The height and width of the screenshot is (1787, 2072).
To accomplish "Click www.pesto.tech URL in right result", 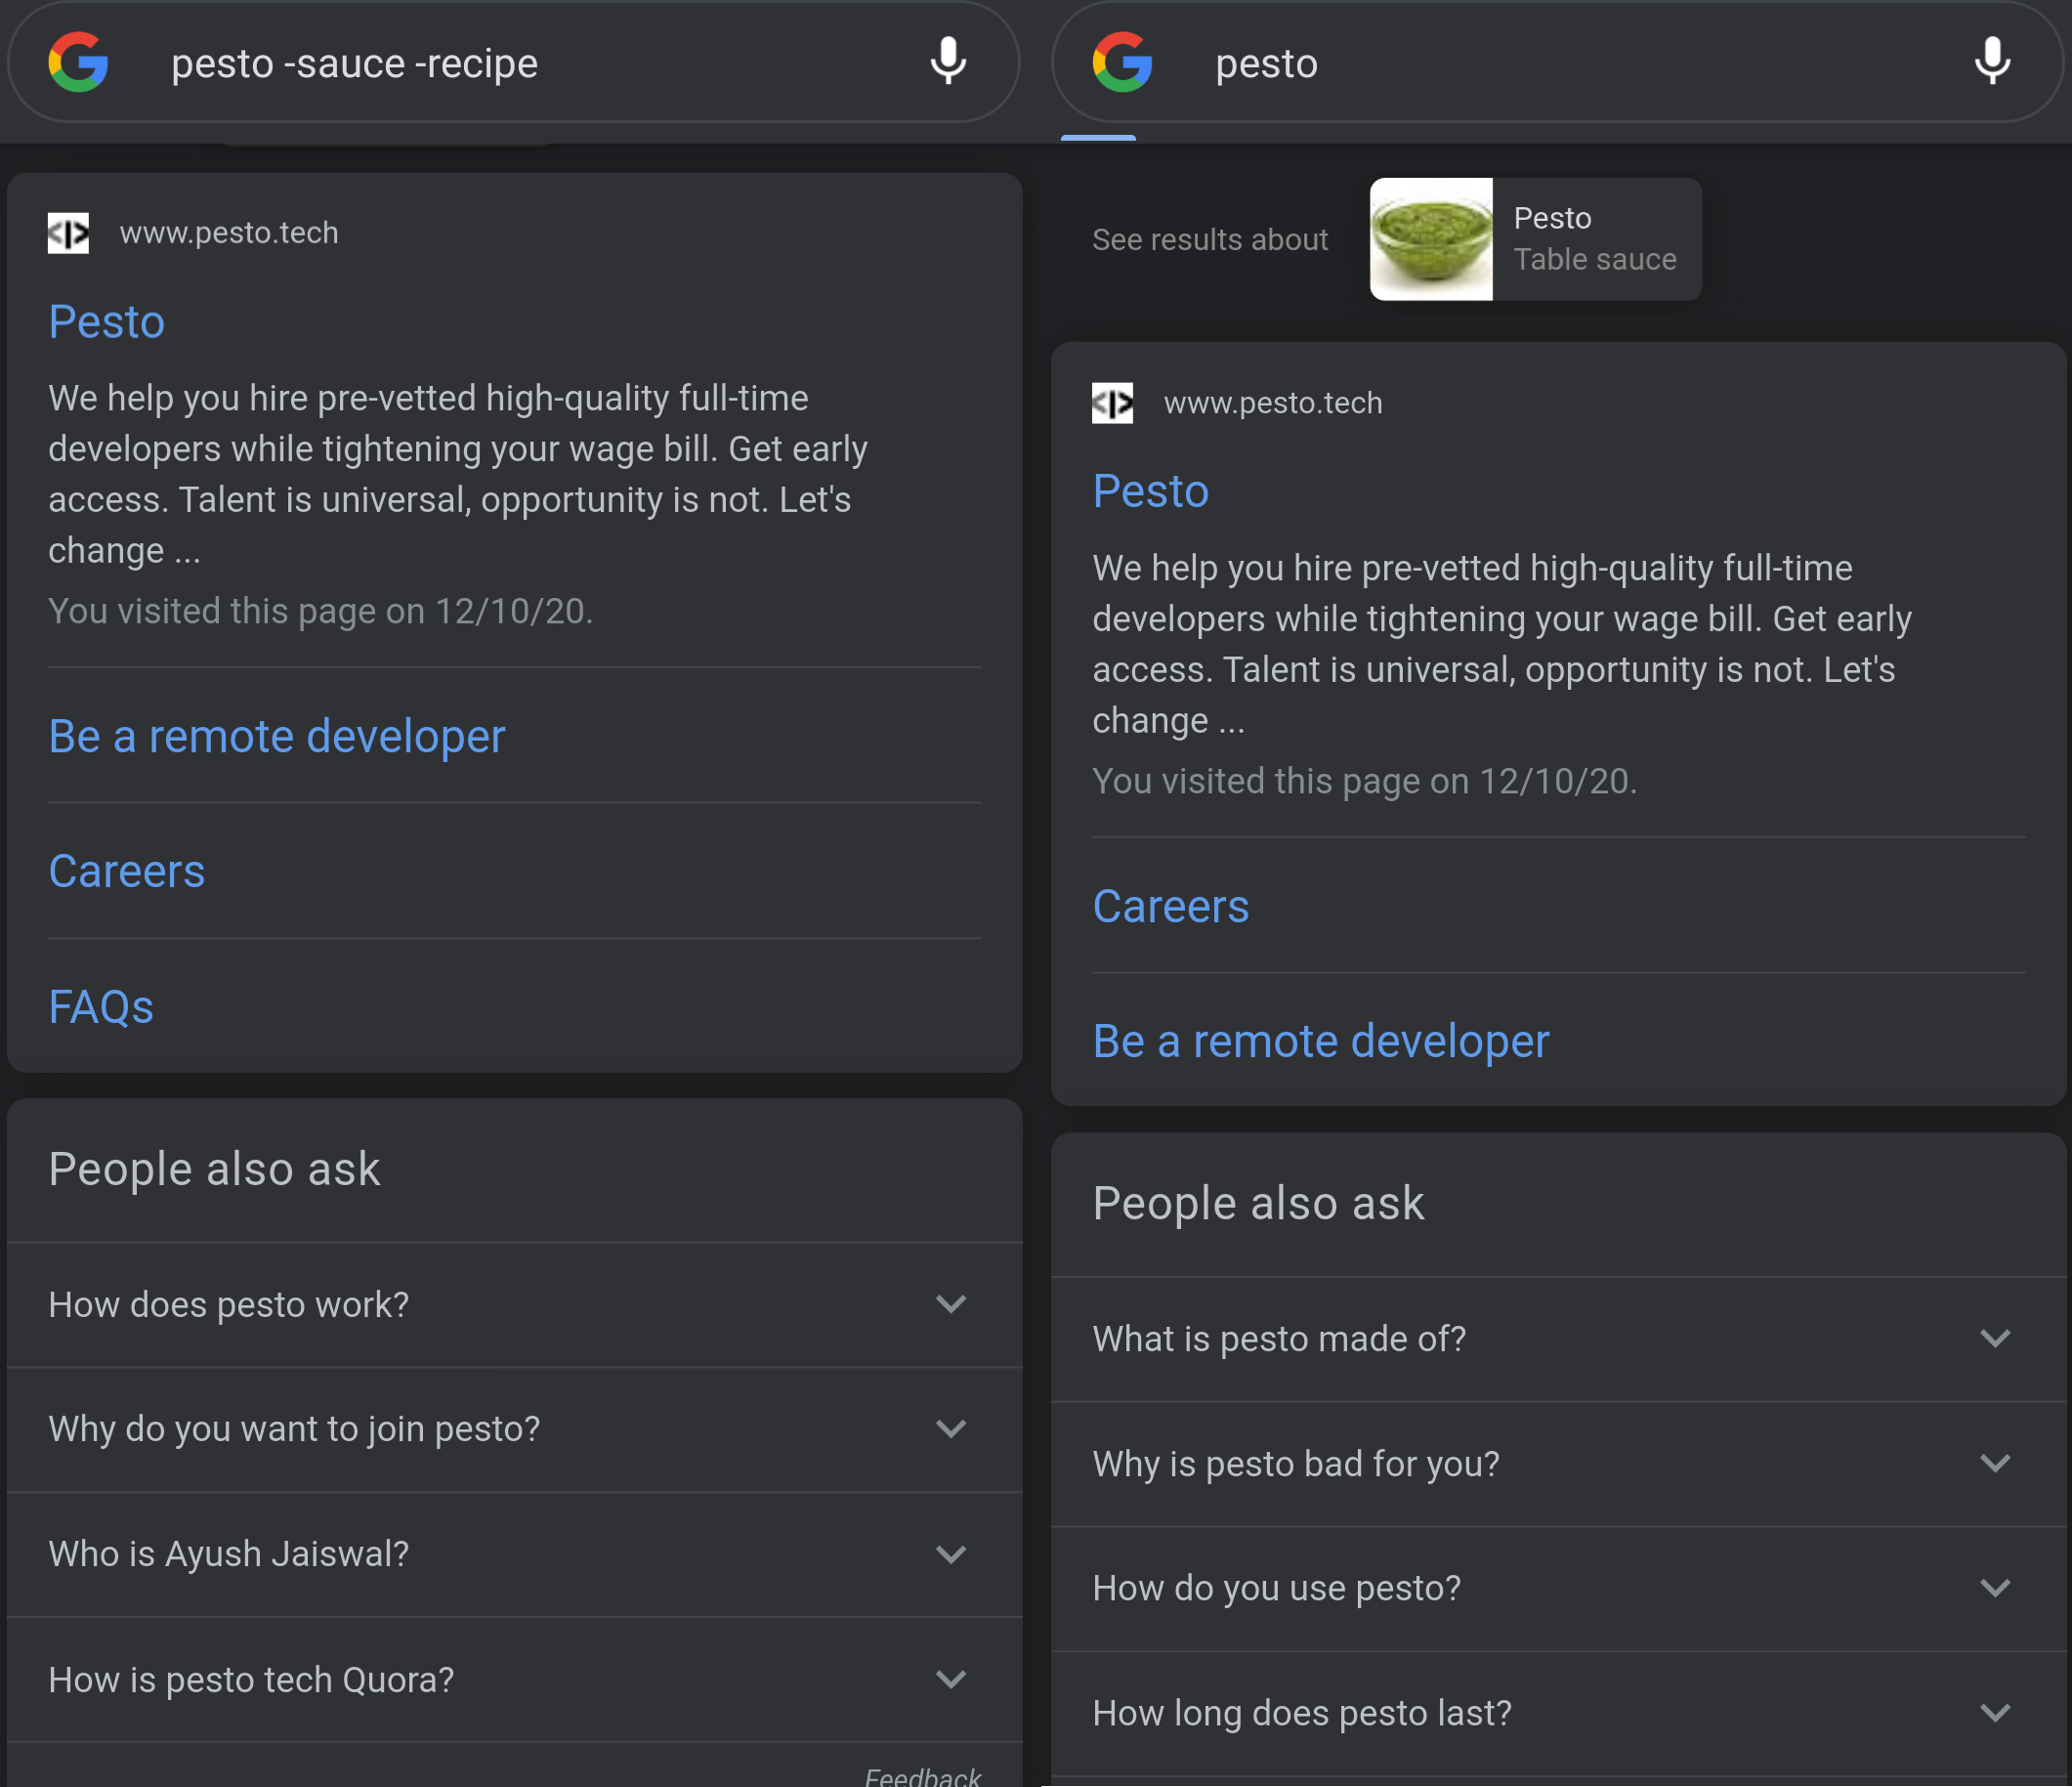I will click(x=1273, y=403).
